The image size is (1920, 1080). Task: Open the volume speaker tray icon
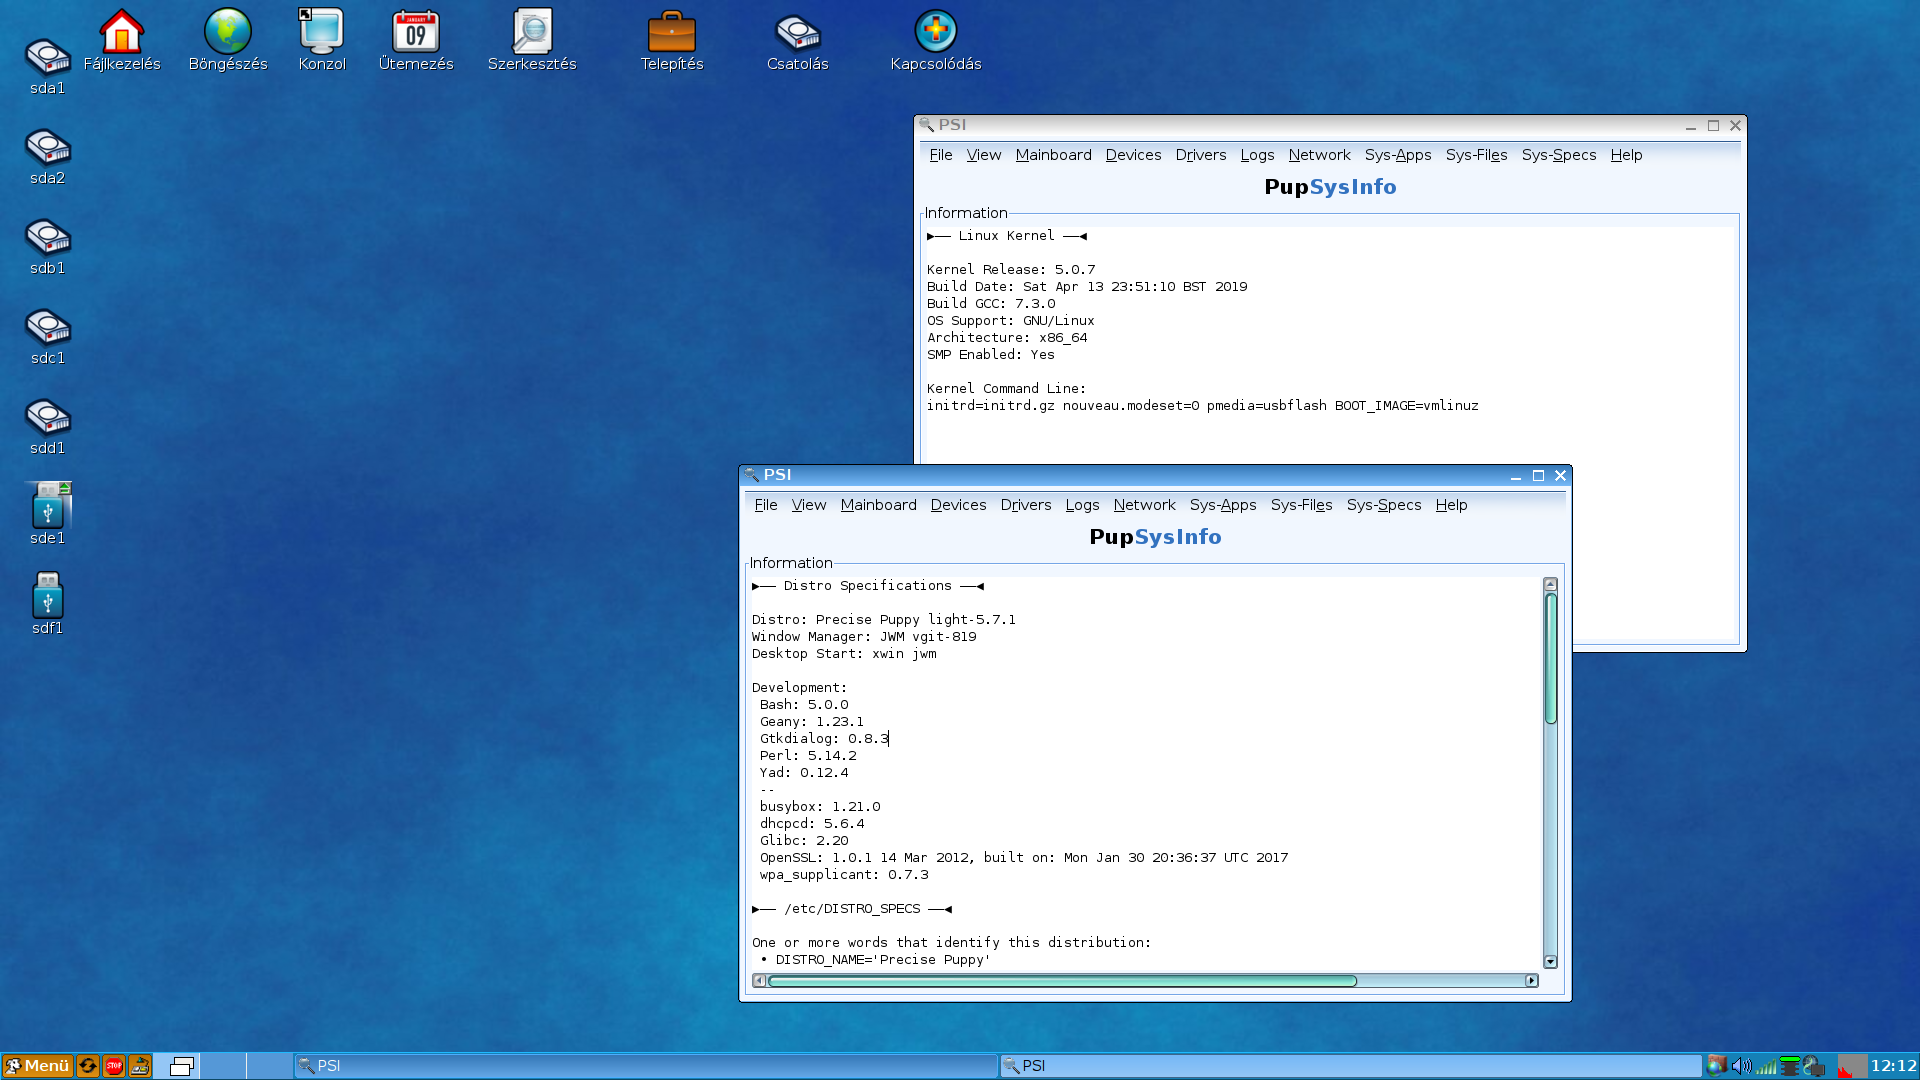pos(1741,1066)
